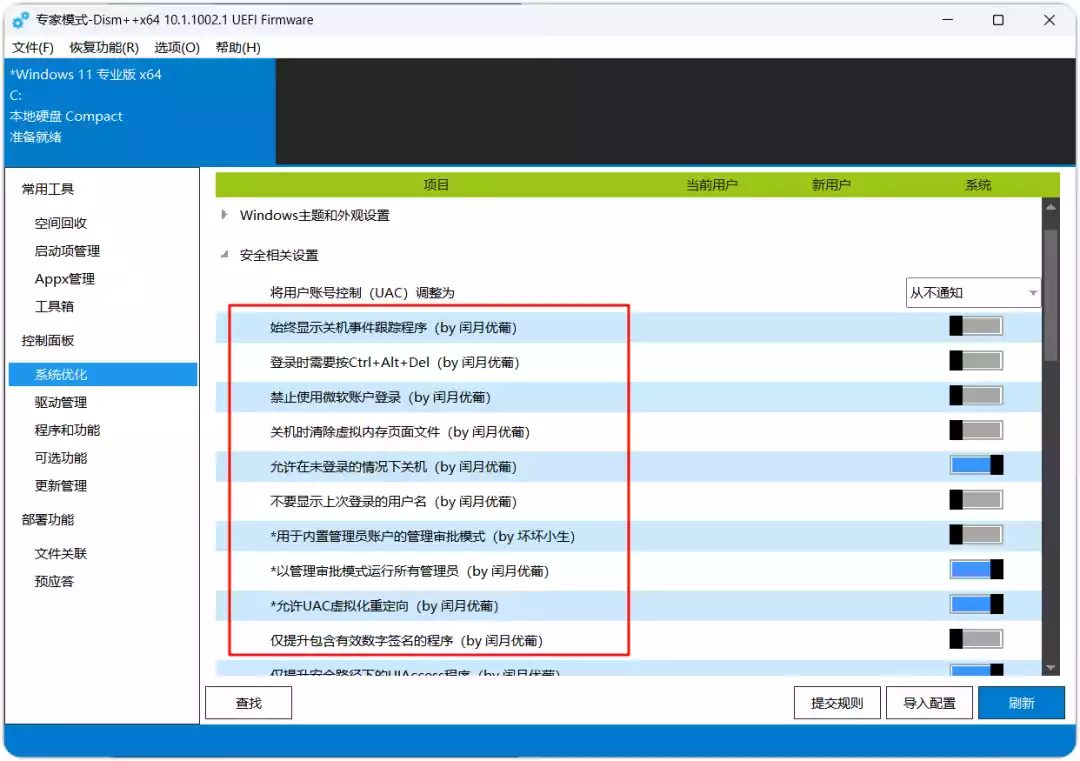Image resolution: width=1080 pixels, height=761 pixels.
Task: Open the UAC 从不通知 dropdown
Action: click(973, 293)
